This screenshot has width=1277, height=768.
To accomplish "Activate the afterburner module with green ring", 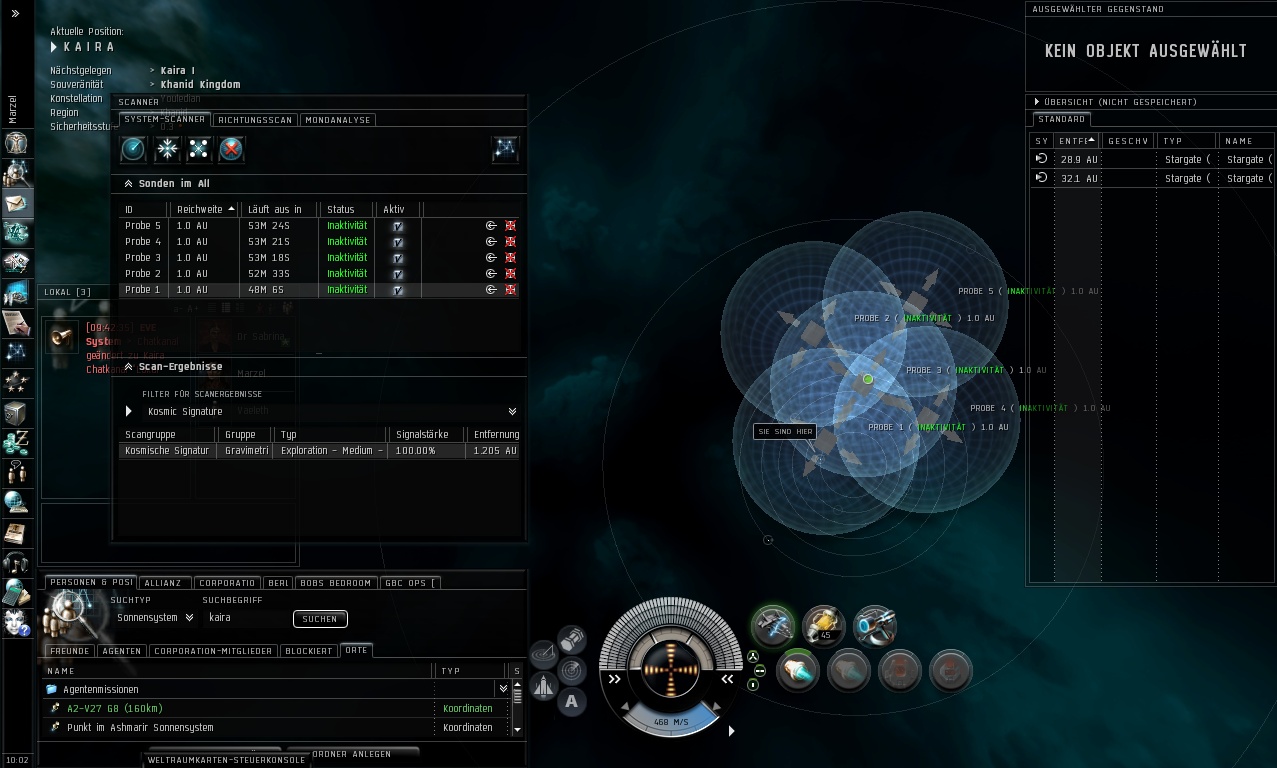I will point(798,671).
